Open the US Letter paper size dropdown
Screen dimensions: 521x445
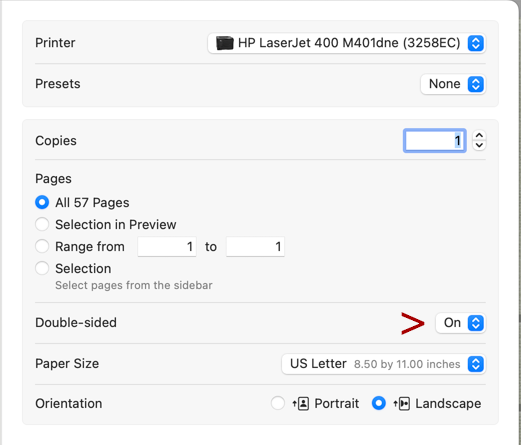tap(384, 364)
